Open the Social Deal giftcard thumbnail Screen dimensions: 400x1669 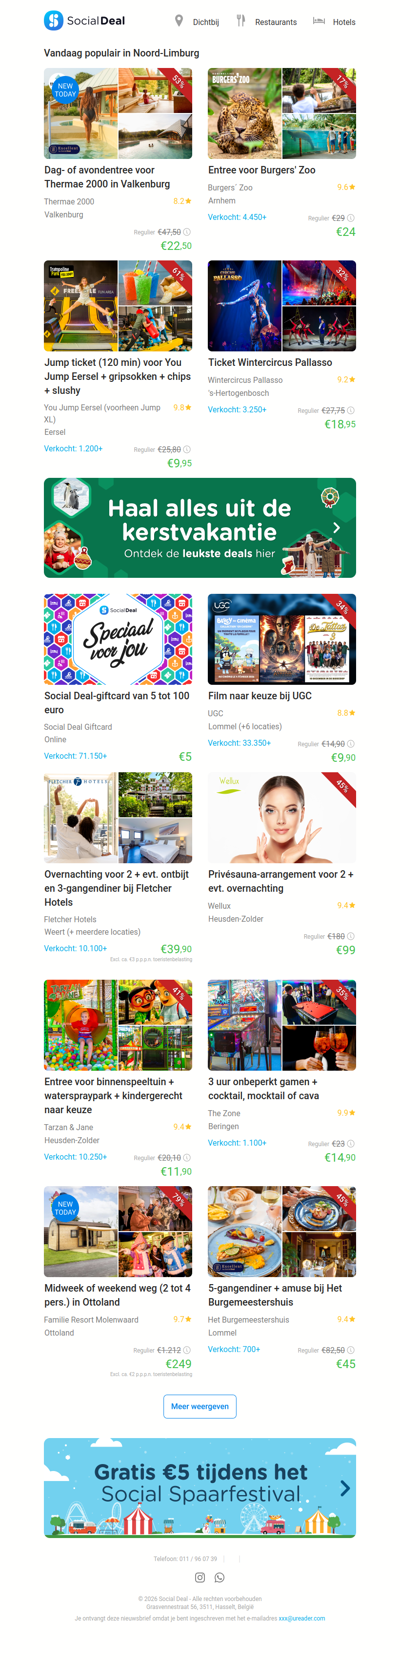(118, 639)
